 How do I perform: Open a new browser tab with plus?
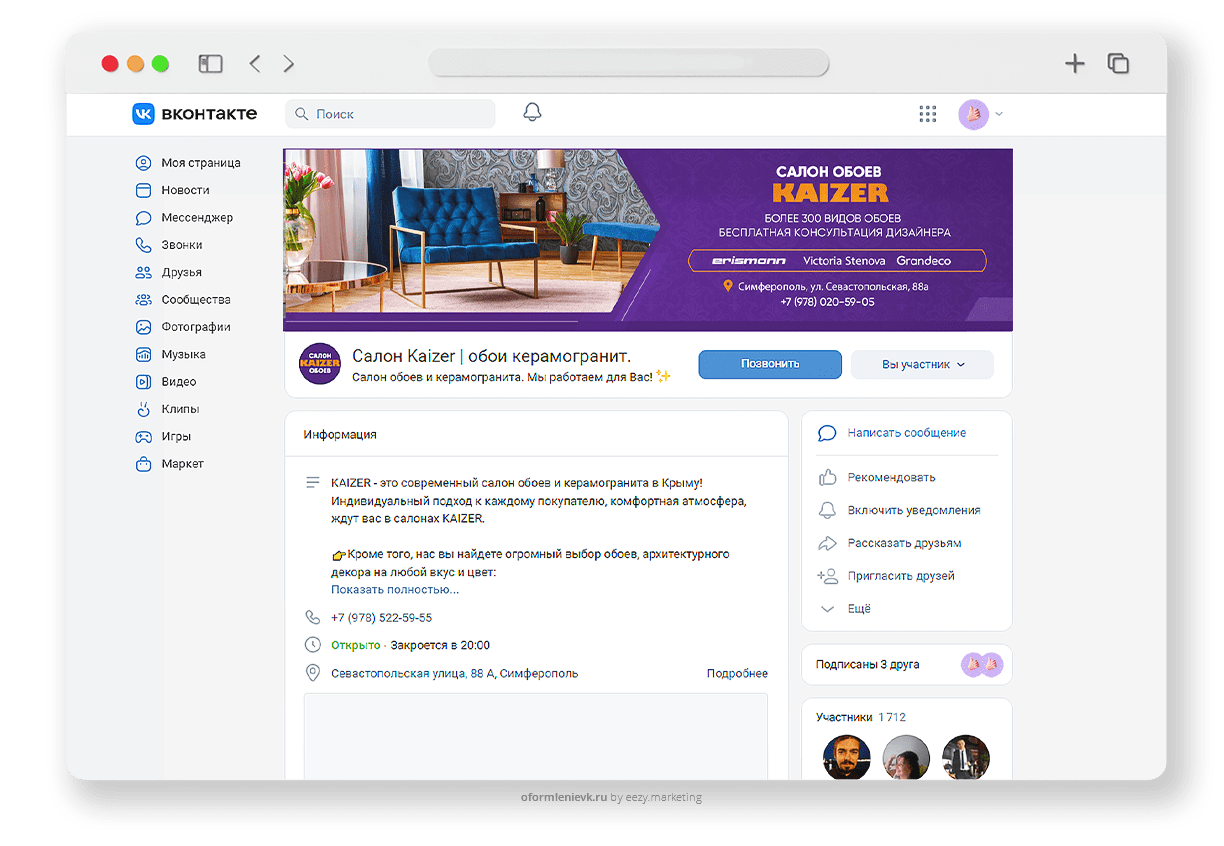pyautogui.click(x=1074, y=64)
